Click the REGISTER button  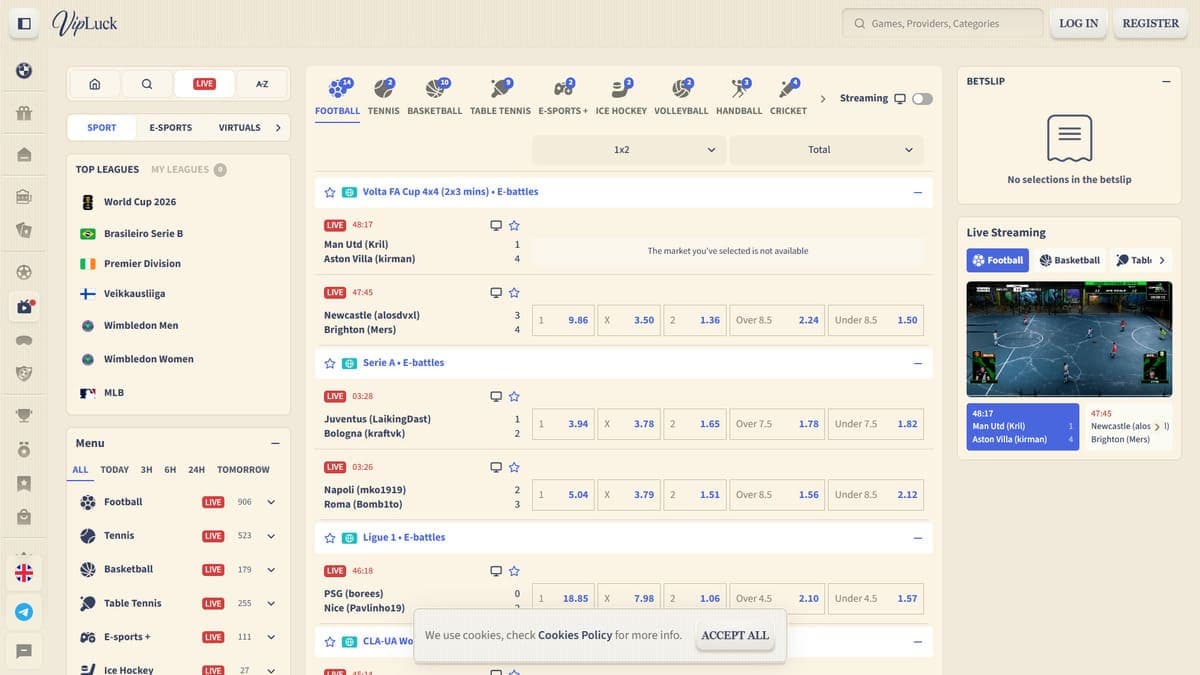[x=1150, y=23]
